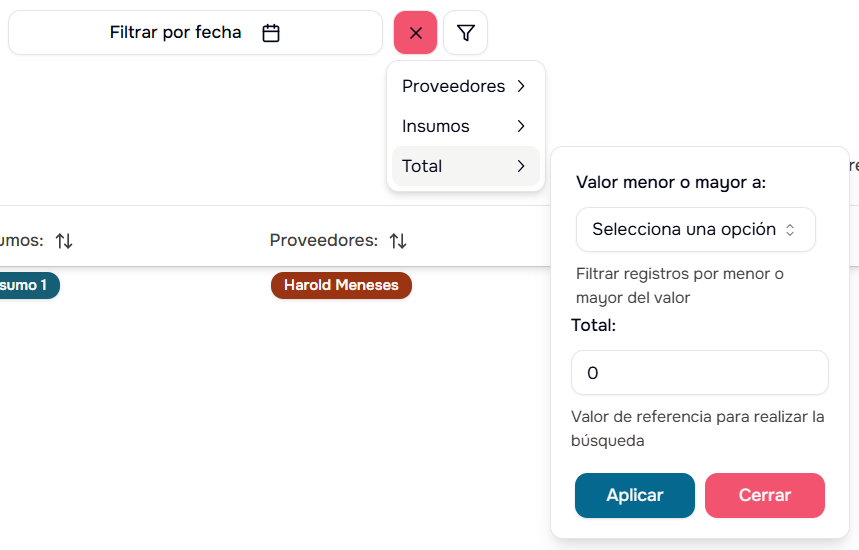
Task: Select the Proveedores filter menu item
Action: pos(453,86)
